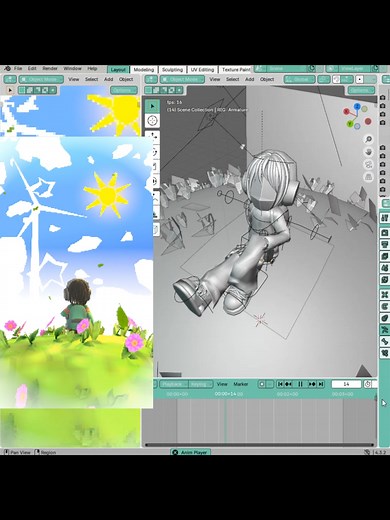Screen dimensions: 390x520
Task: Toggle proportional editing in viewport header
Action: click(359, 79)
